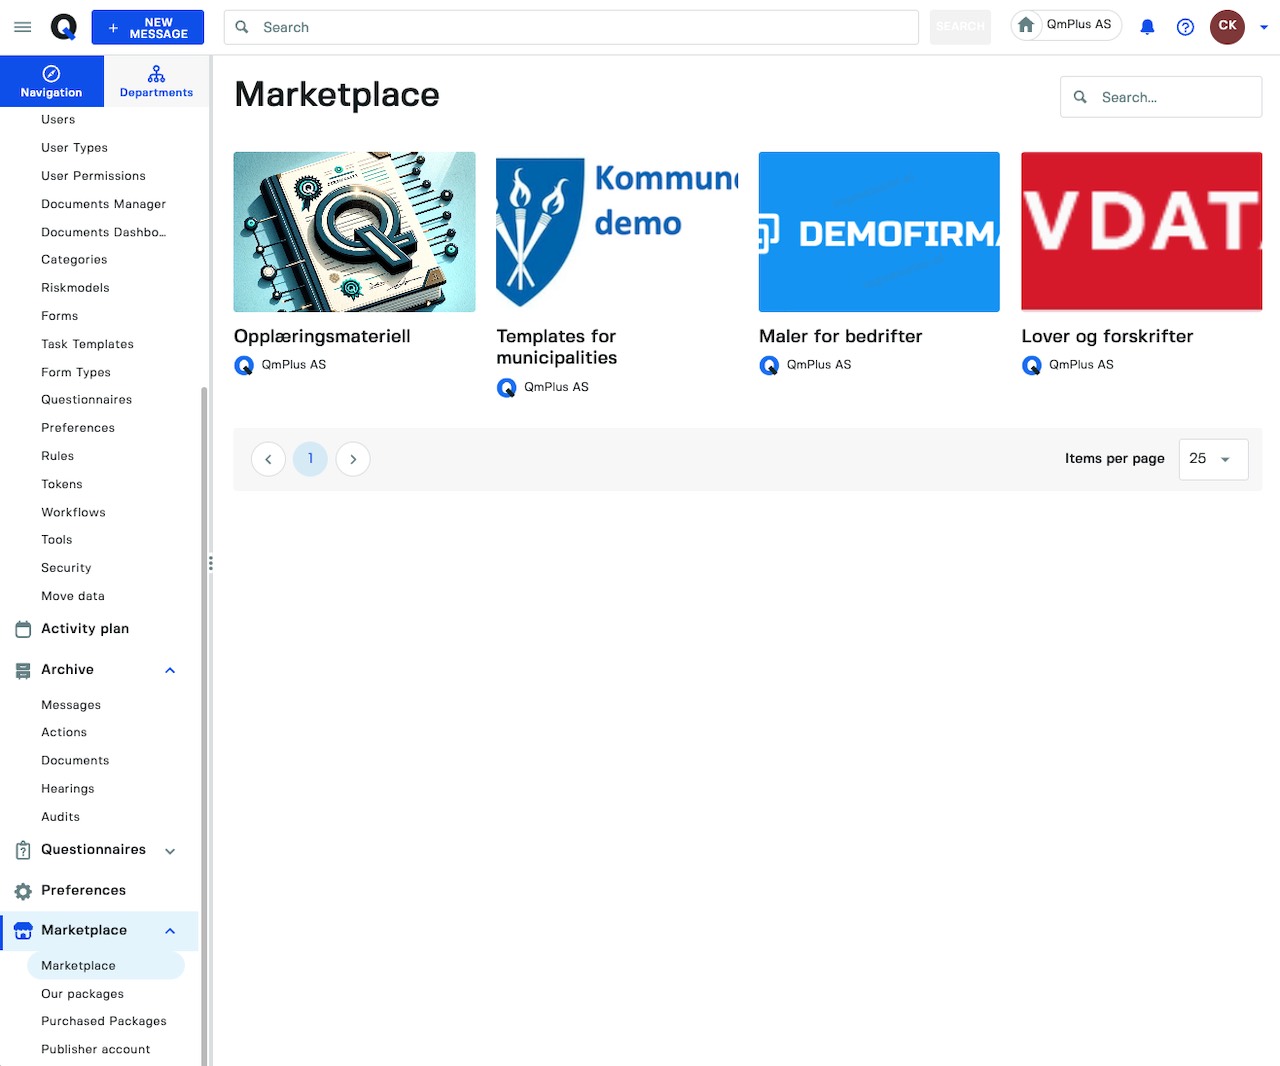Open Actions under Archive

[64, 732]
